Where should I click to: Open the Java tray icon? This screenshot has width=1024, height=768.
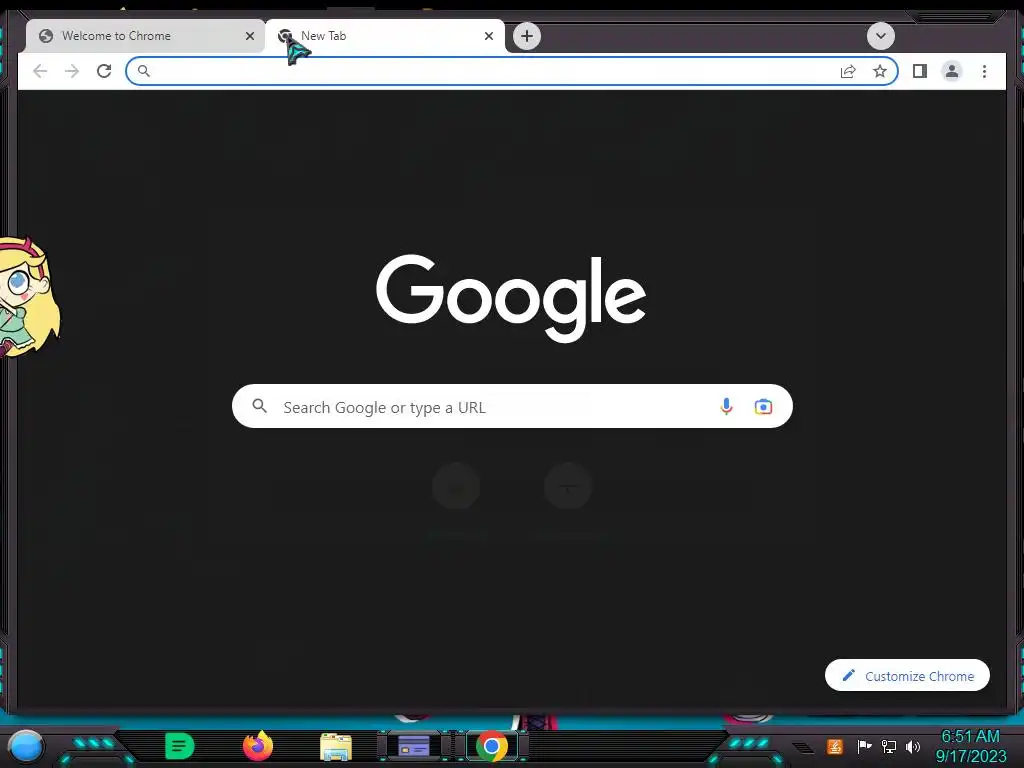834,746
